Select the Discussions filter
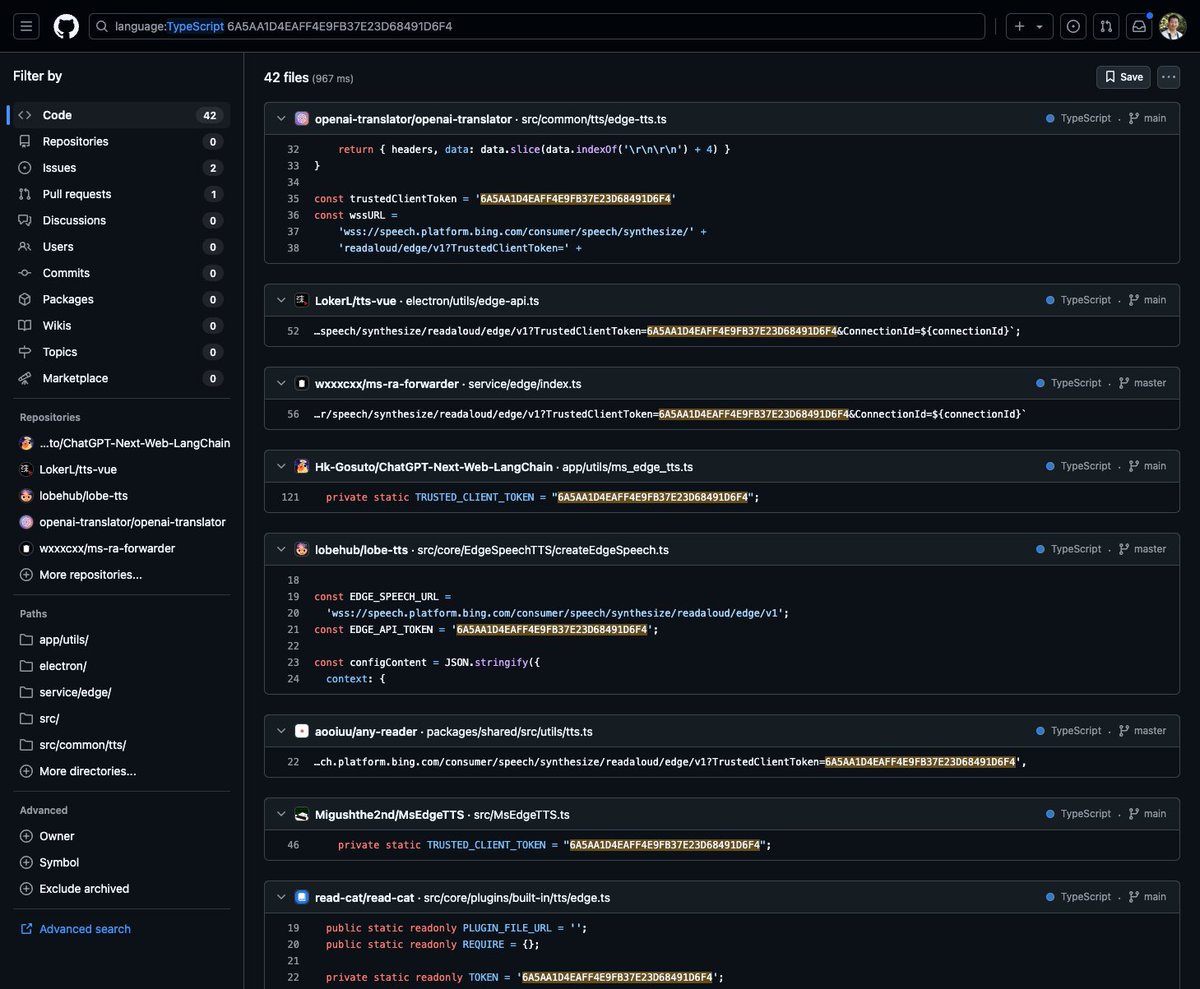 (x=119, y=220)
